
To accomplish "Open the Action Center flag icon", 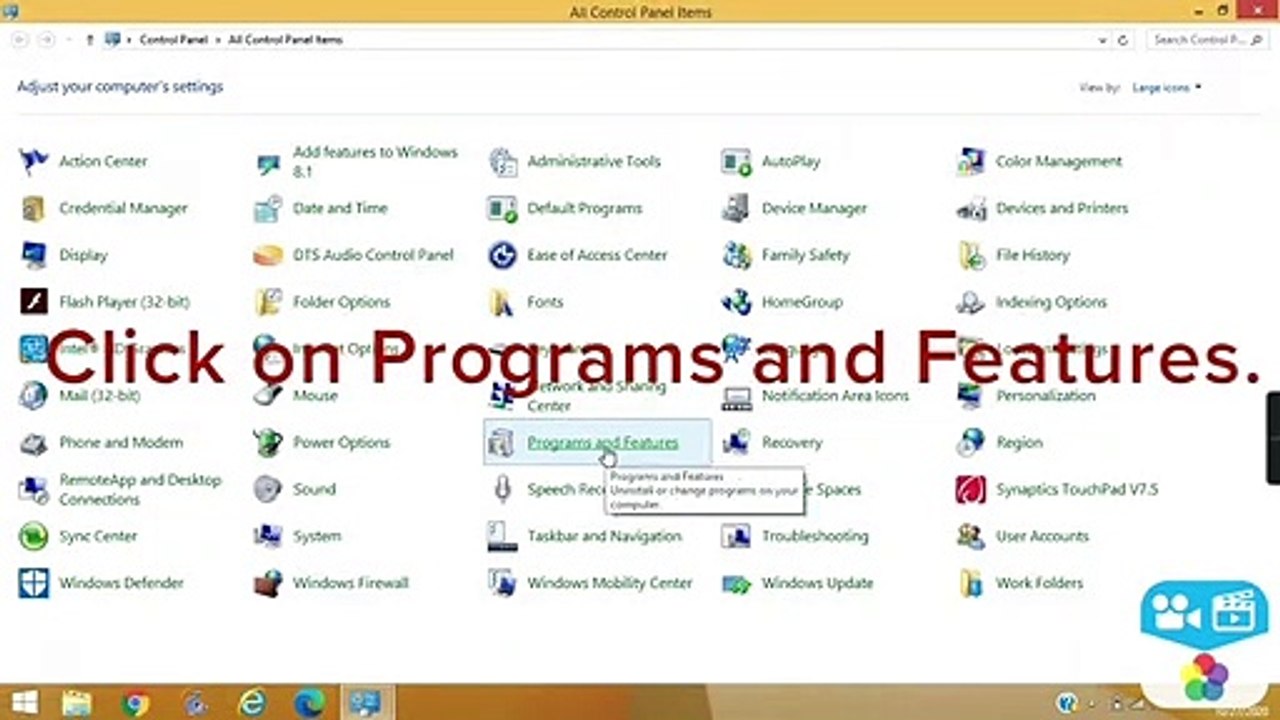I will 34,161.
